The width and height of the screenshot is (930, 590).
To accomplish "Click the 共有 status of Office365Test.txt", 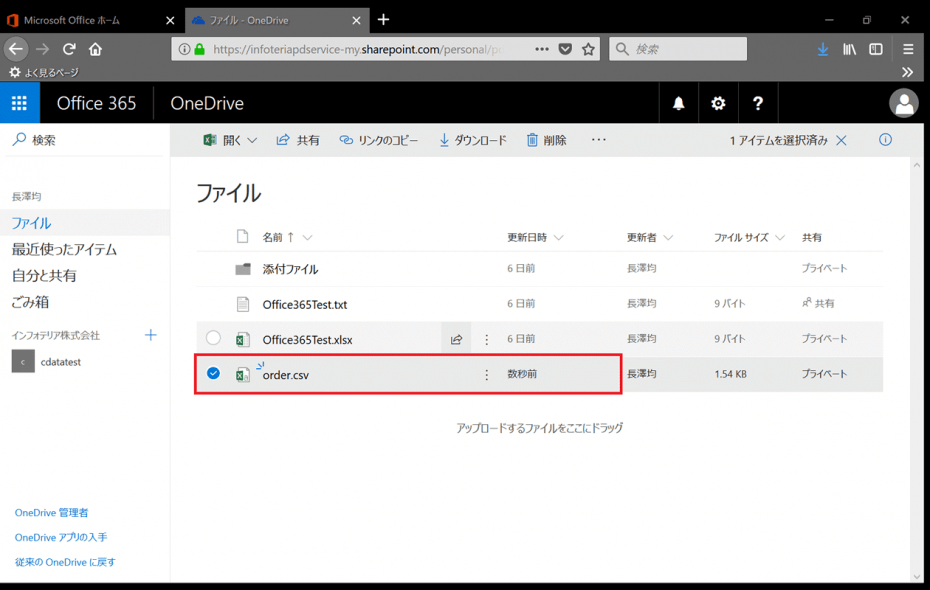I will tap(818, 303).
